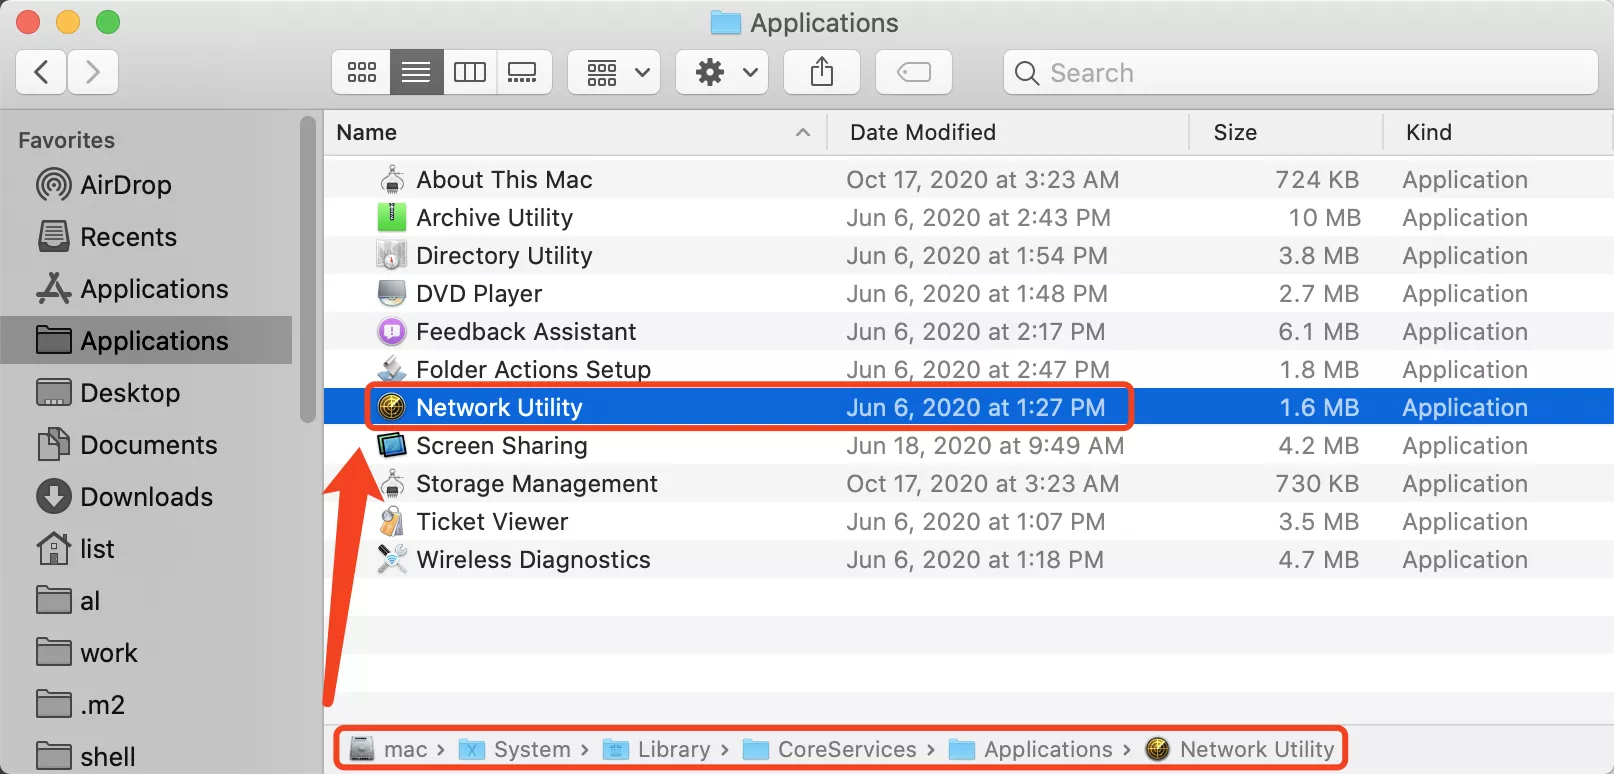1614x774 pixels.
Task: Click the '724 KB' size cell
Action: click(x=1317, y=180)
